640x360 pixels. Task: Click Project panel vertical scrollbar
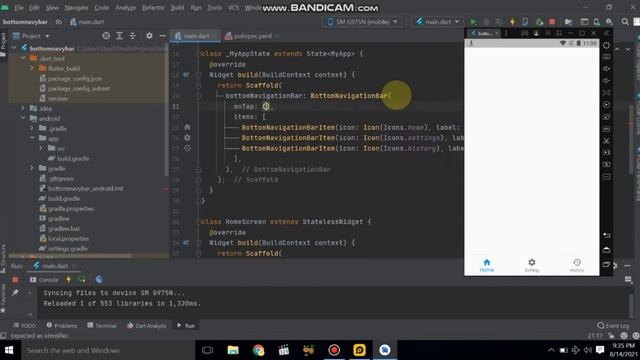[166, 110]
